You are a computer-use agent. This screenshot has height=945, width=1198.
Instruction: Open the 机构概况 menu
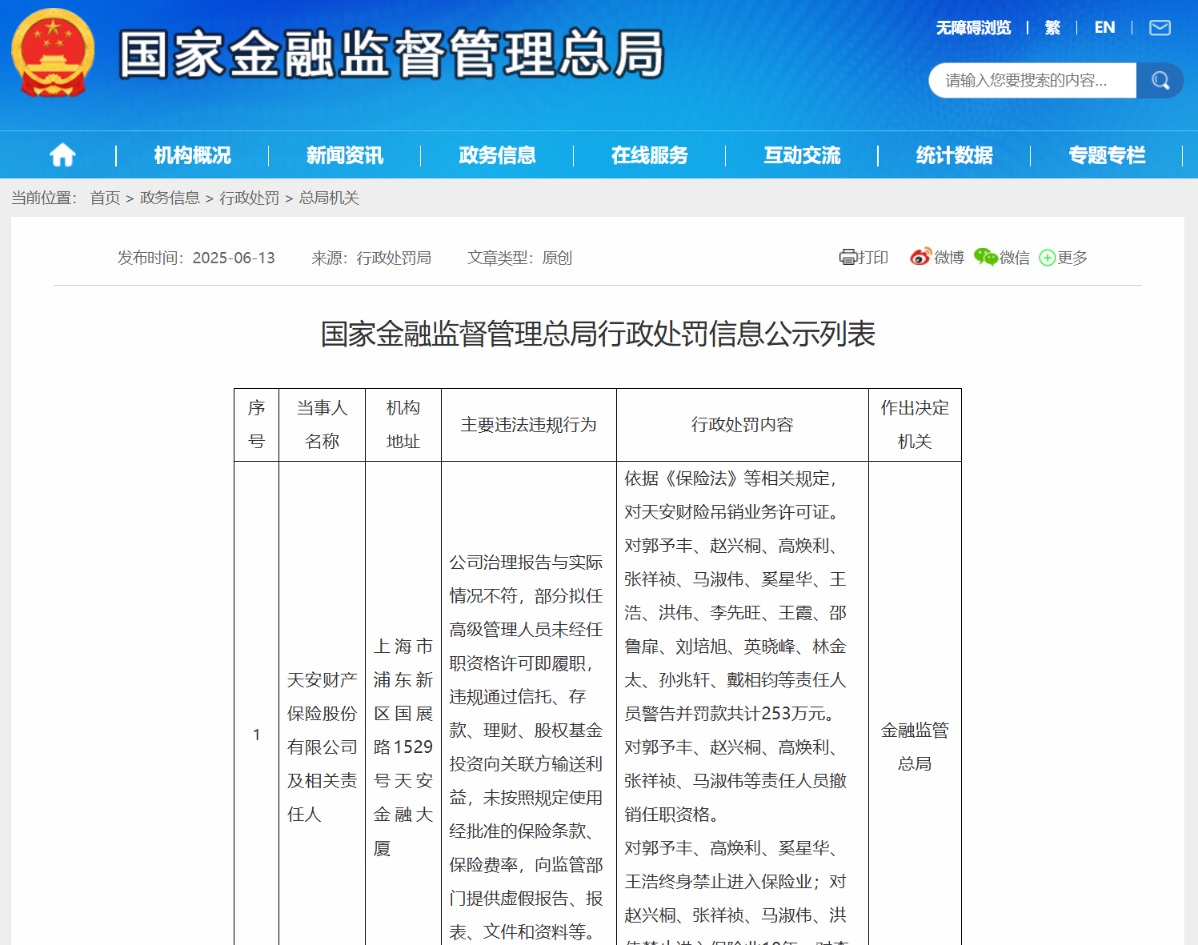pyautogui.click(x=192, y=155)
